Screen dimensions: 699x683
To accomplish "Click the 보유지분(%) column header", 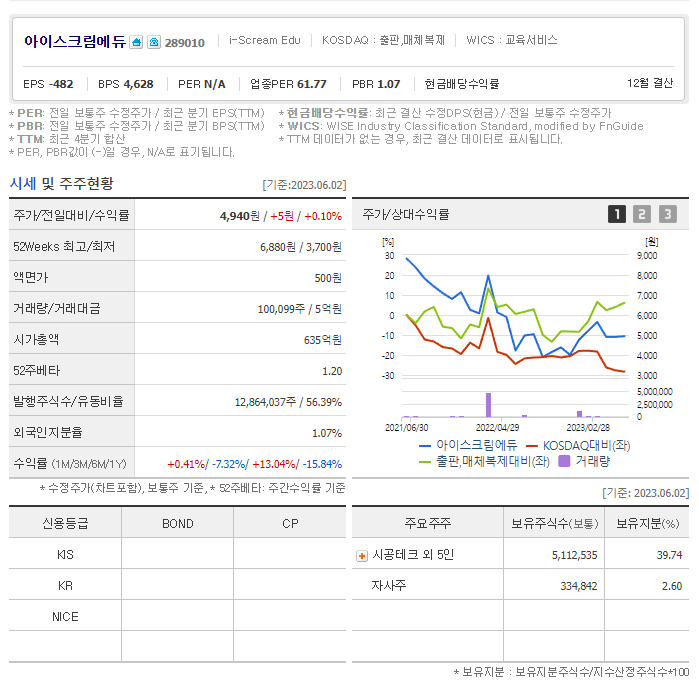I will coord(647,523).
